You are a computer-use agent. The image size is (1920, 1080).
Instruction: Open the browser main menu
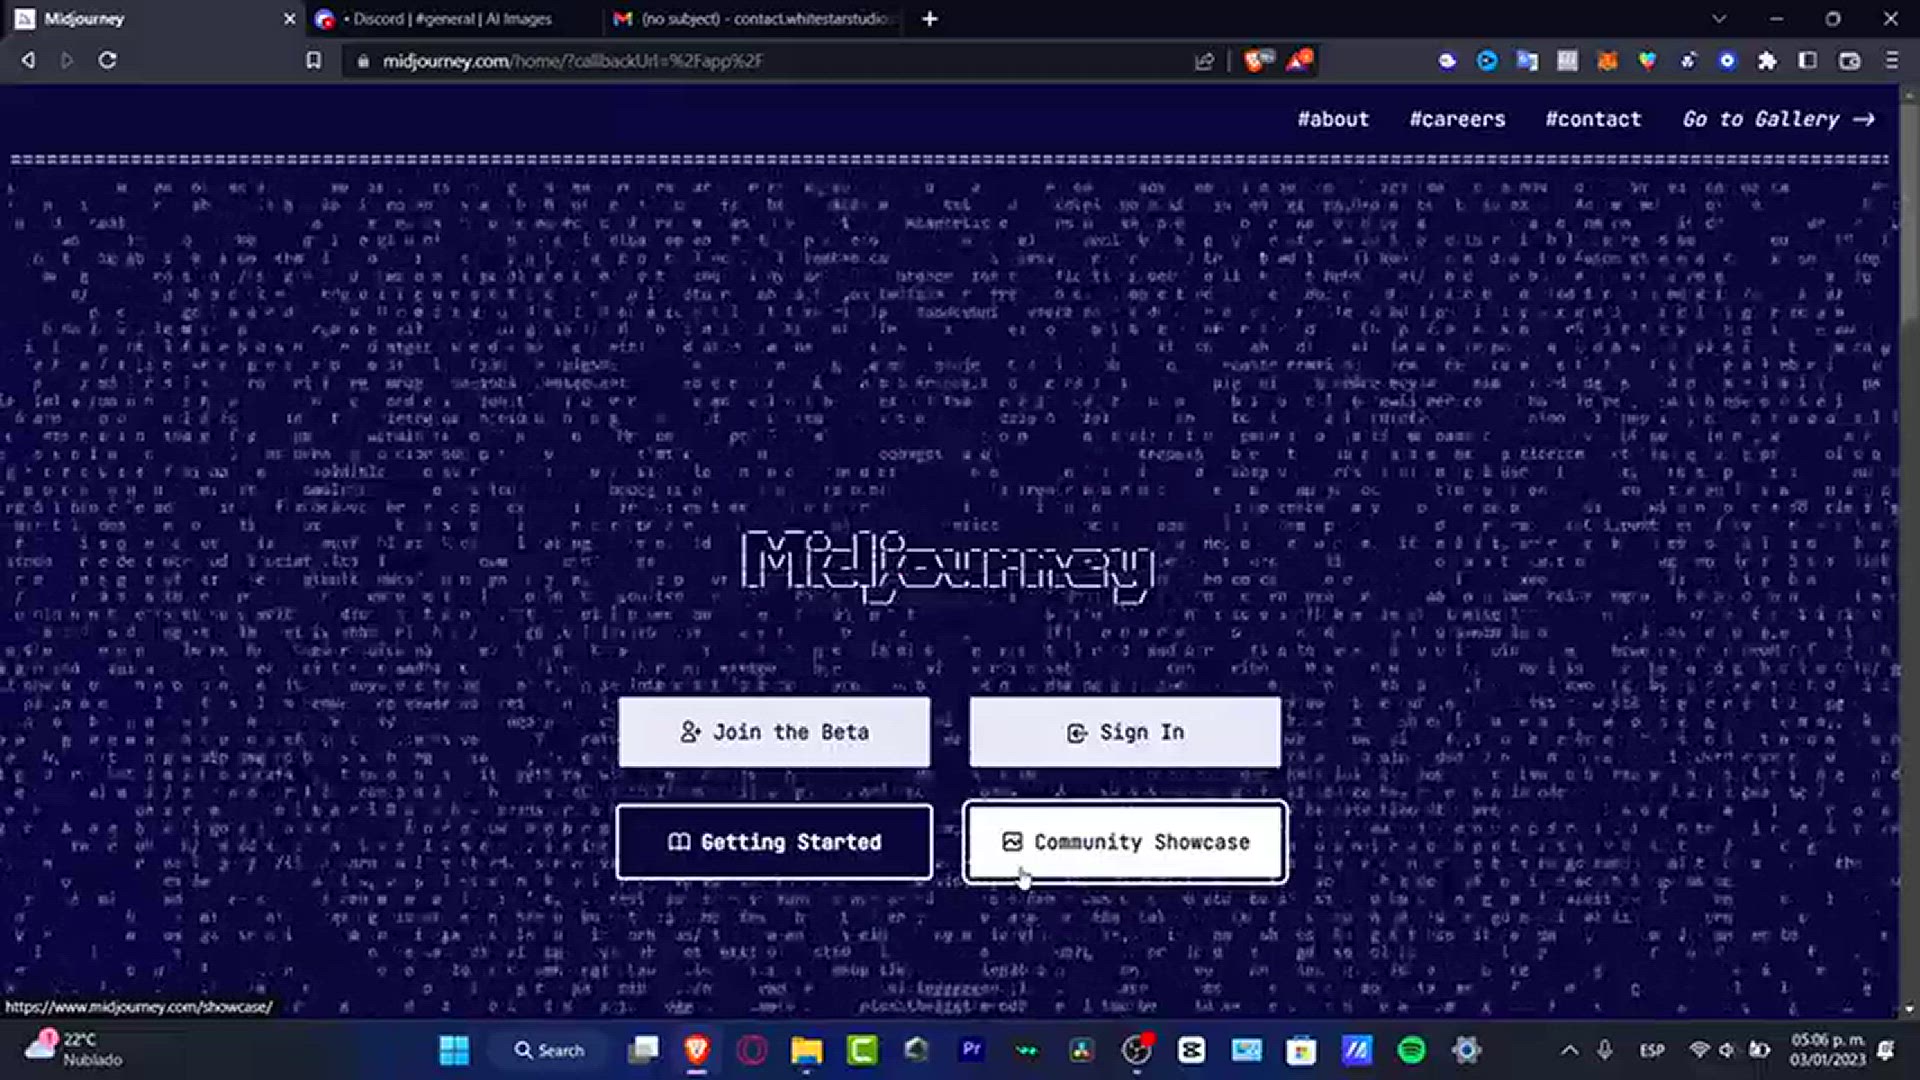click(x=1891, y=61)
